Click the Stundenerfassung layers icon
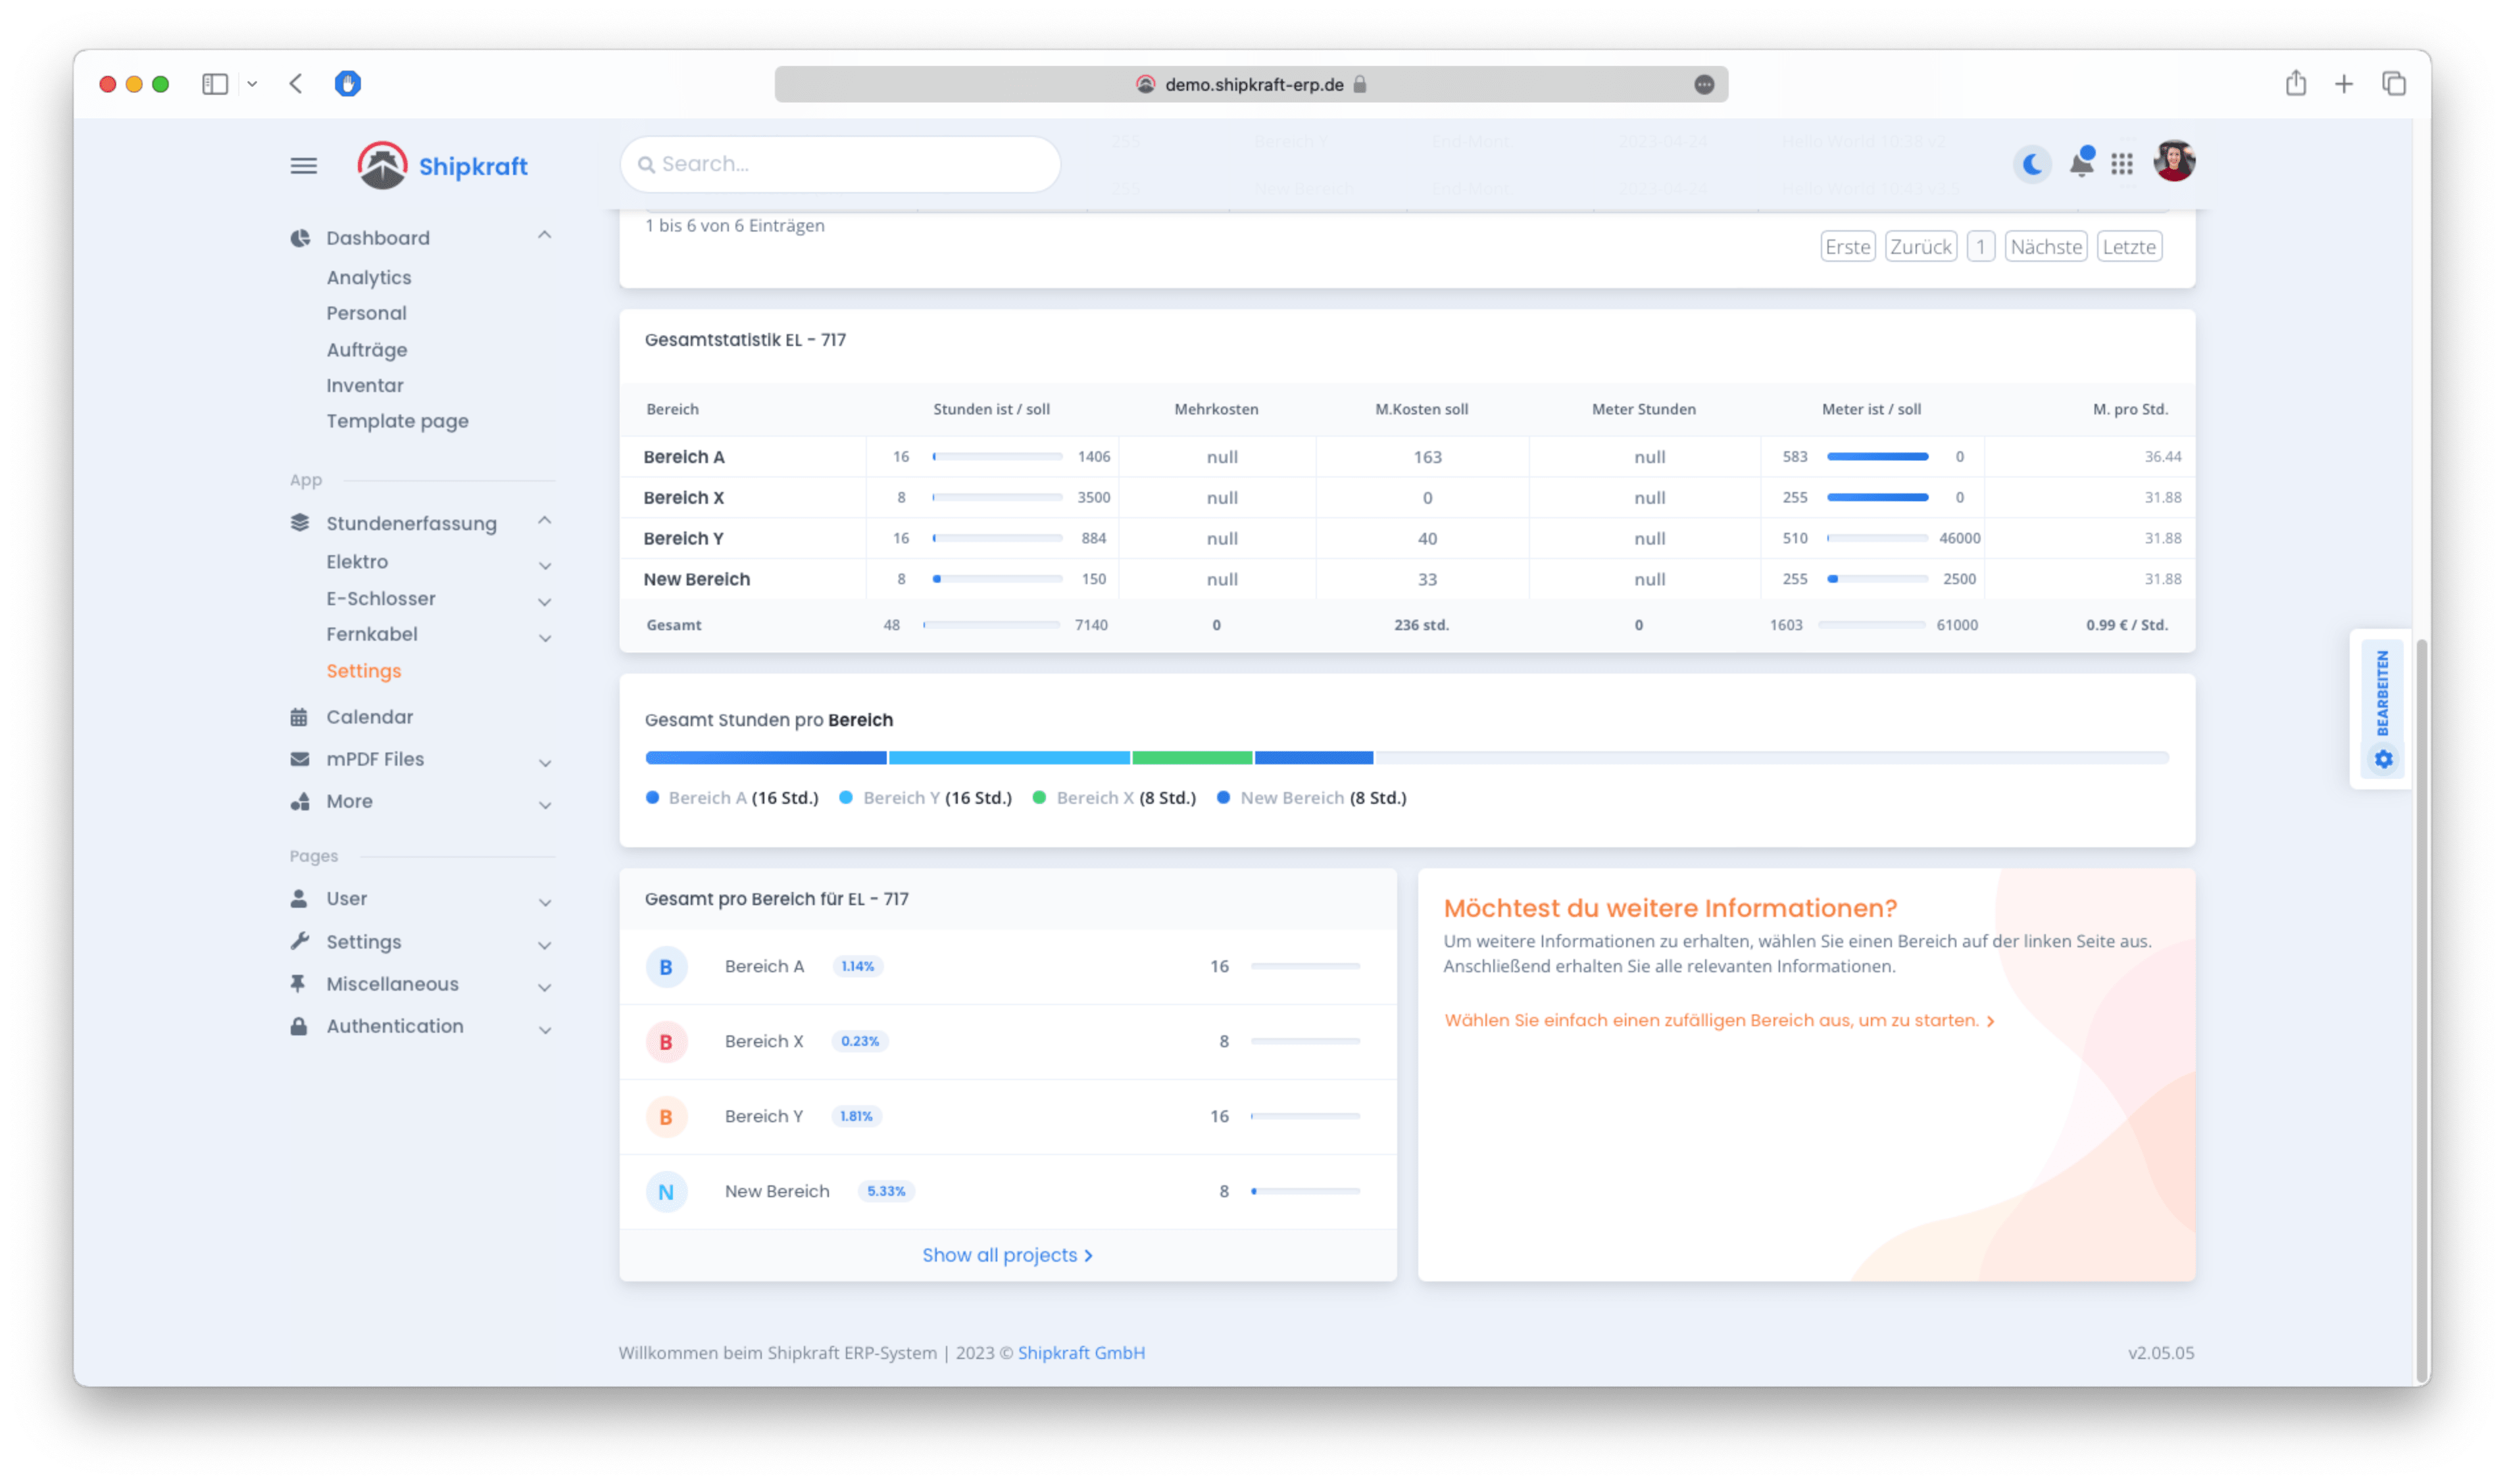 (300, 523)
